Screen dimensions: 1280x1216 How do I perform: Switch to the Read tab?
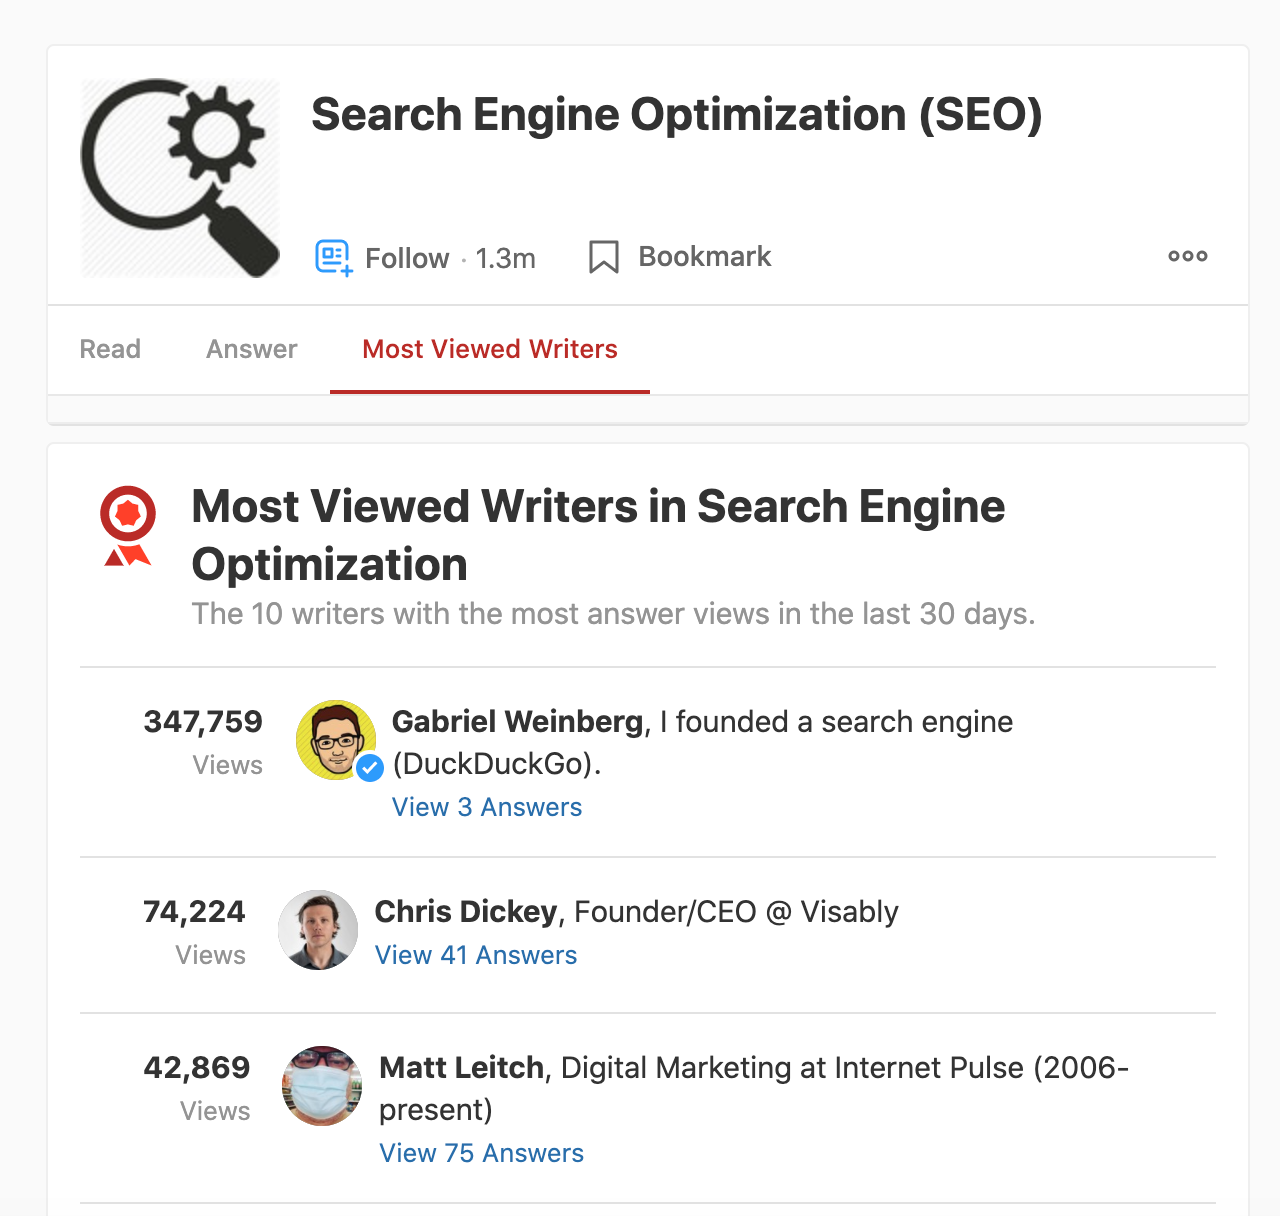(110, 349)
